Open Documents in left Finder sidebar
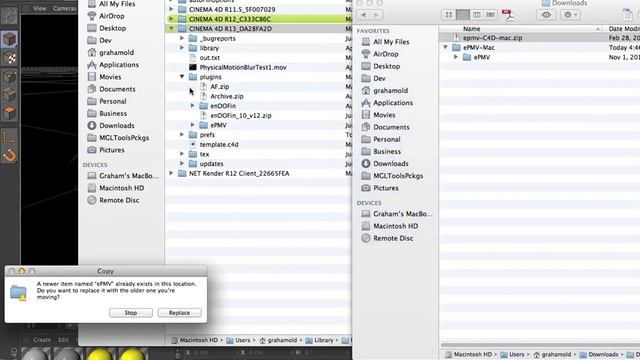Viewport: 640px width, 360px height. 117,89
